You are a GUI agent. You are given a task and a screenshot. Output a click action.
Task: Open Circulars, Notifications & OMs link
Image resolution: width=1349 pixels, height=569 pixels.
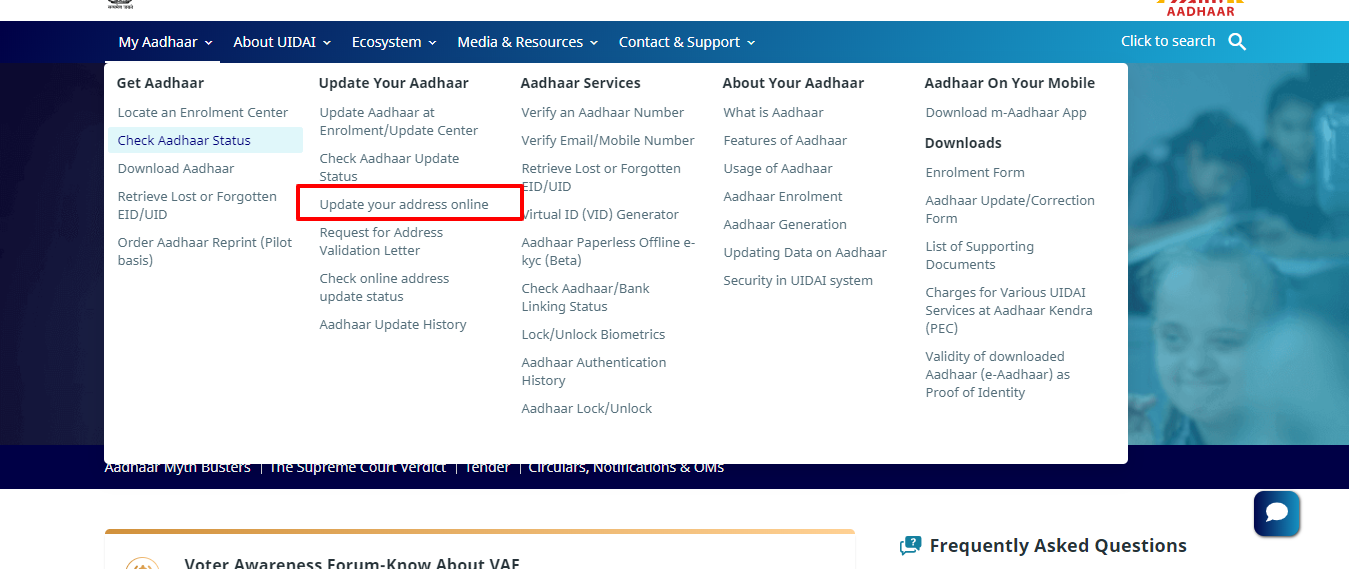tap(626, 467)
